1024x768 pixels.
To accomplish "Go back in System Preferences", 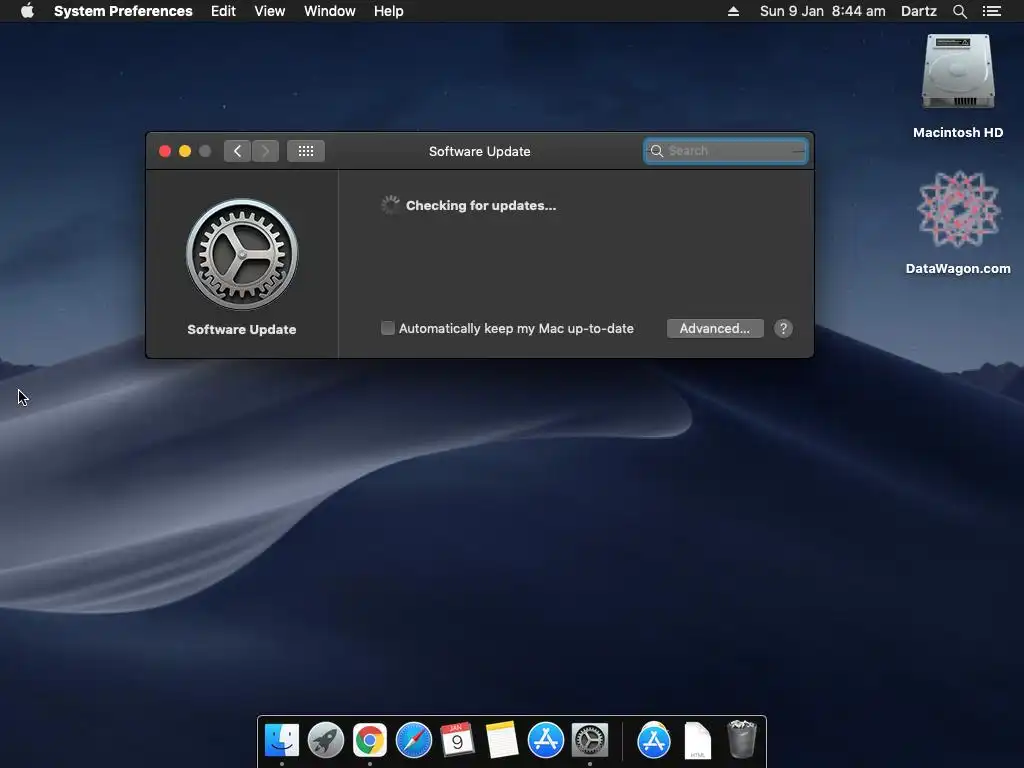I will tap(238, 151).
